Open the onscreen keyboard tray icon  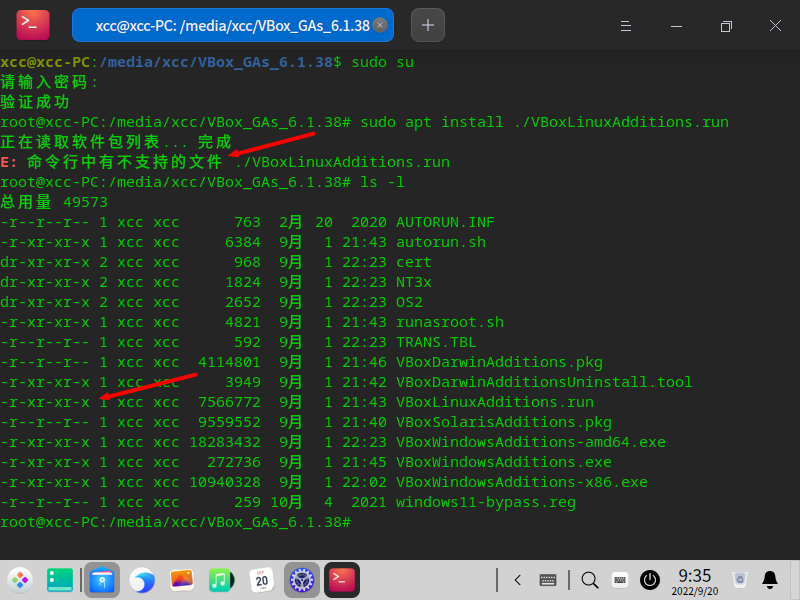click(548, 580)
